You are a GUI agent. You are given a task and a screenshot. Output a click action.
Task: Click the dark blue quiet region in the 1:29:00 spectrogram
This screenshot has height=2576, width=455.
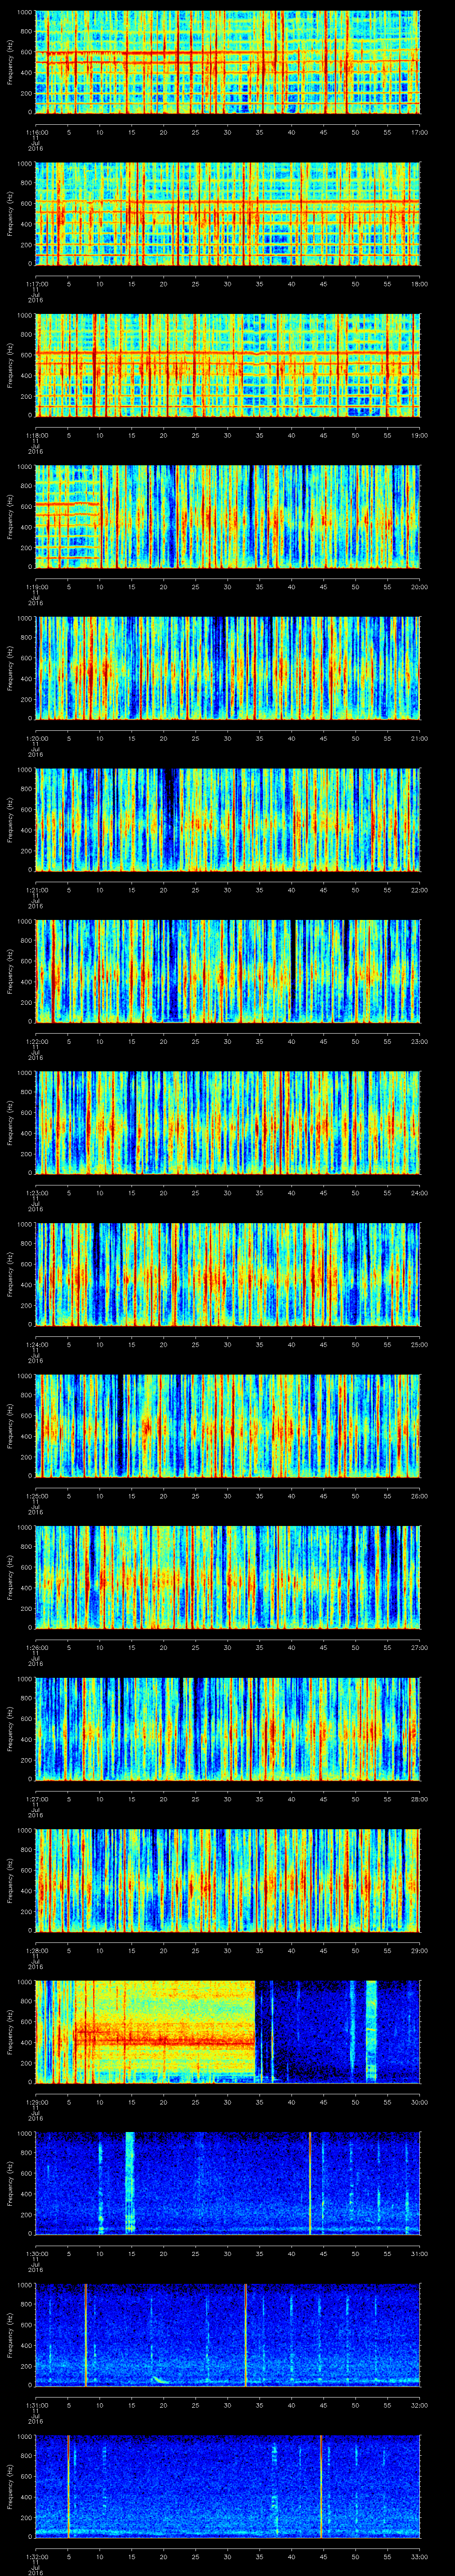click(310, 2040)
